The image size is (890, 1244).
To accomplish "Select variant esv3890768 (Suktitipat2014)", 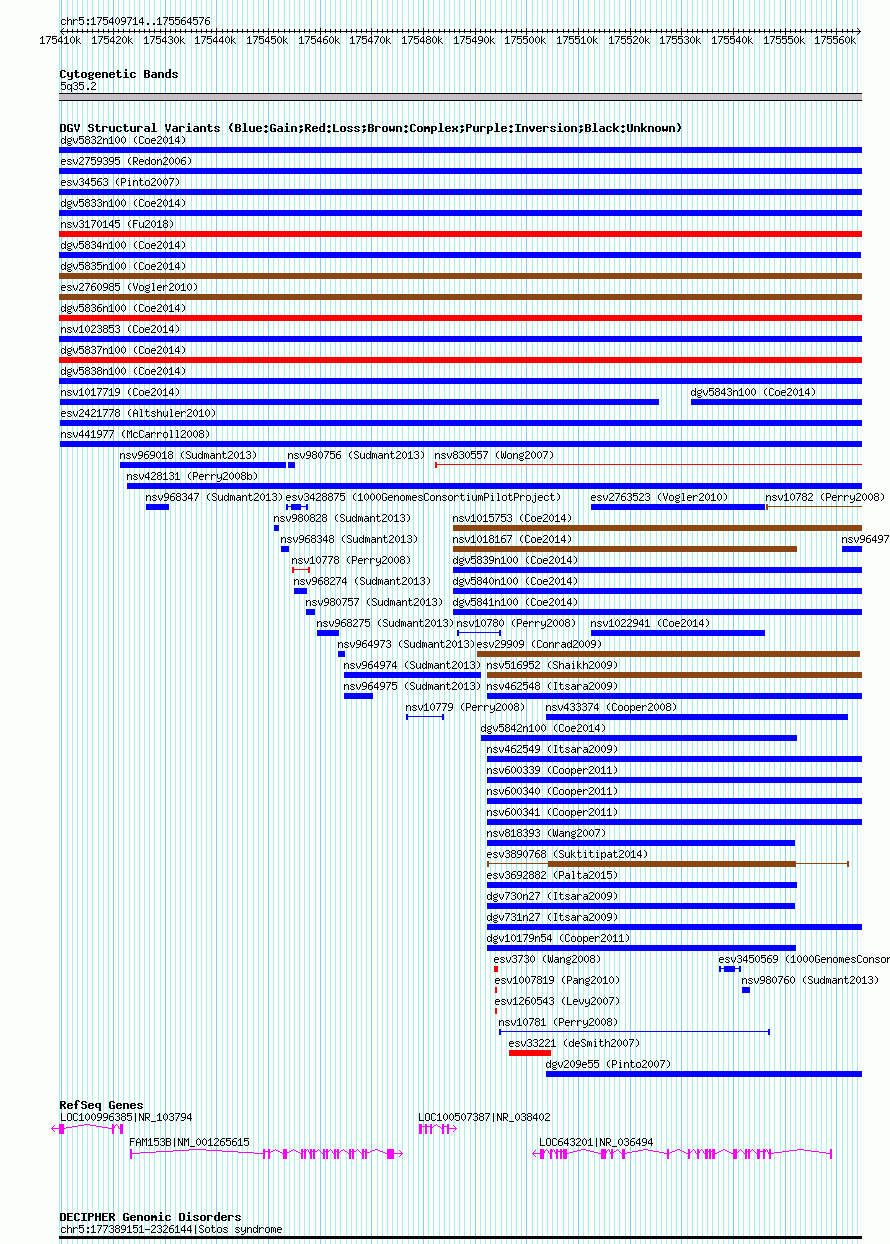I will click(x=668, y=864).
